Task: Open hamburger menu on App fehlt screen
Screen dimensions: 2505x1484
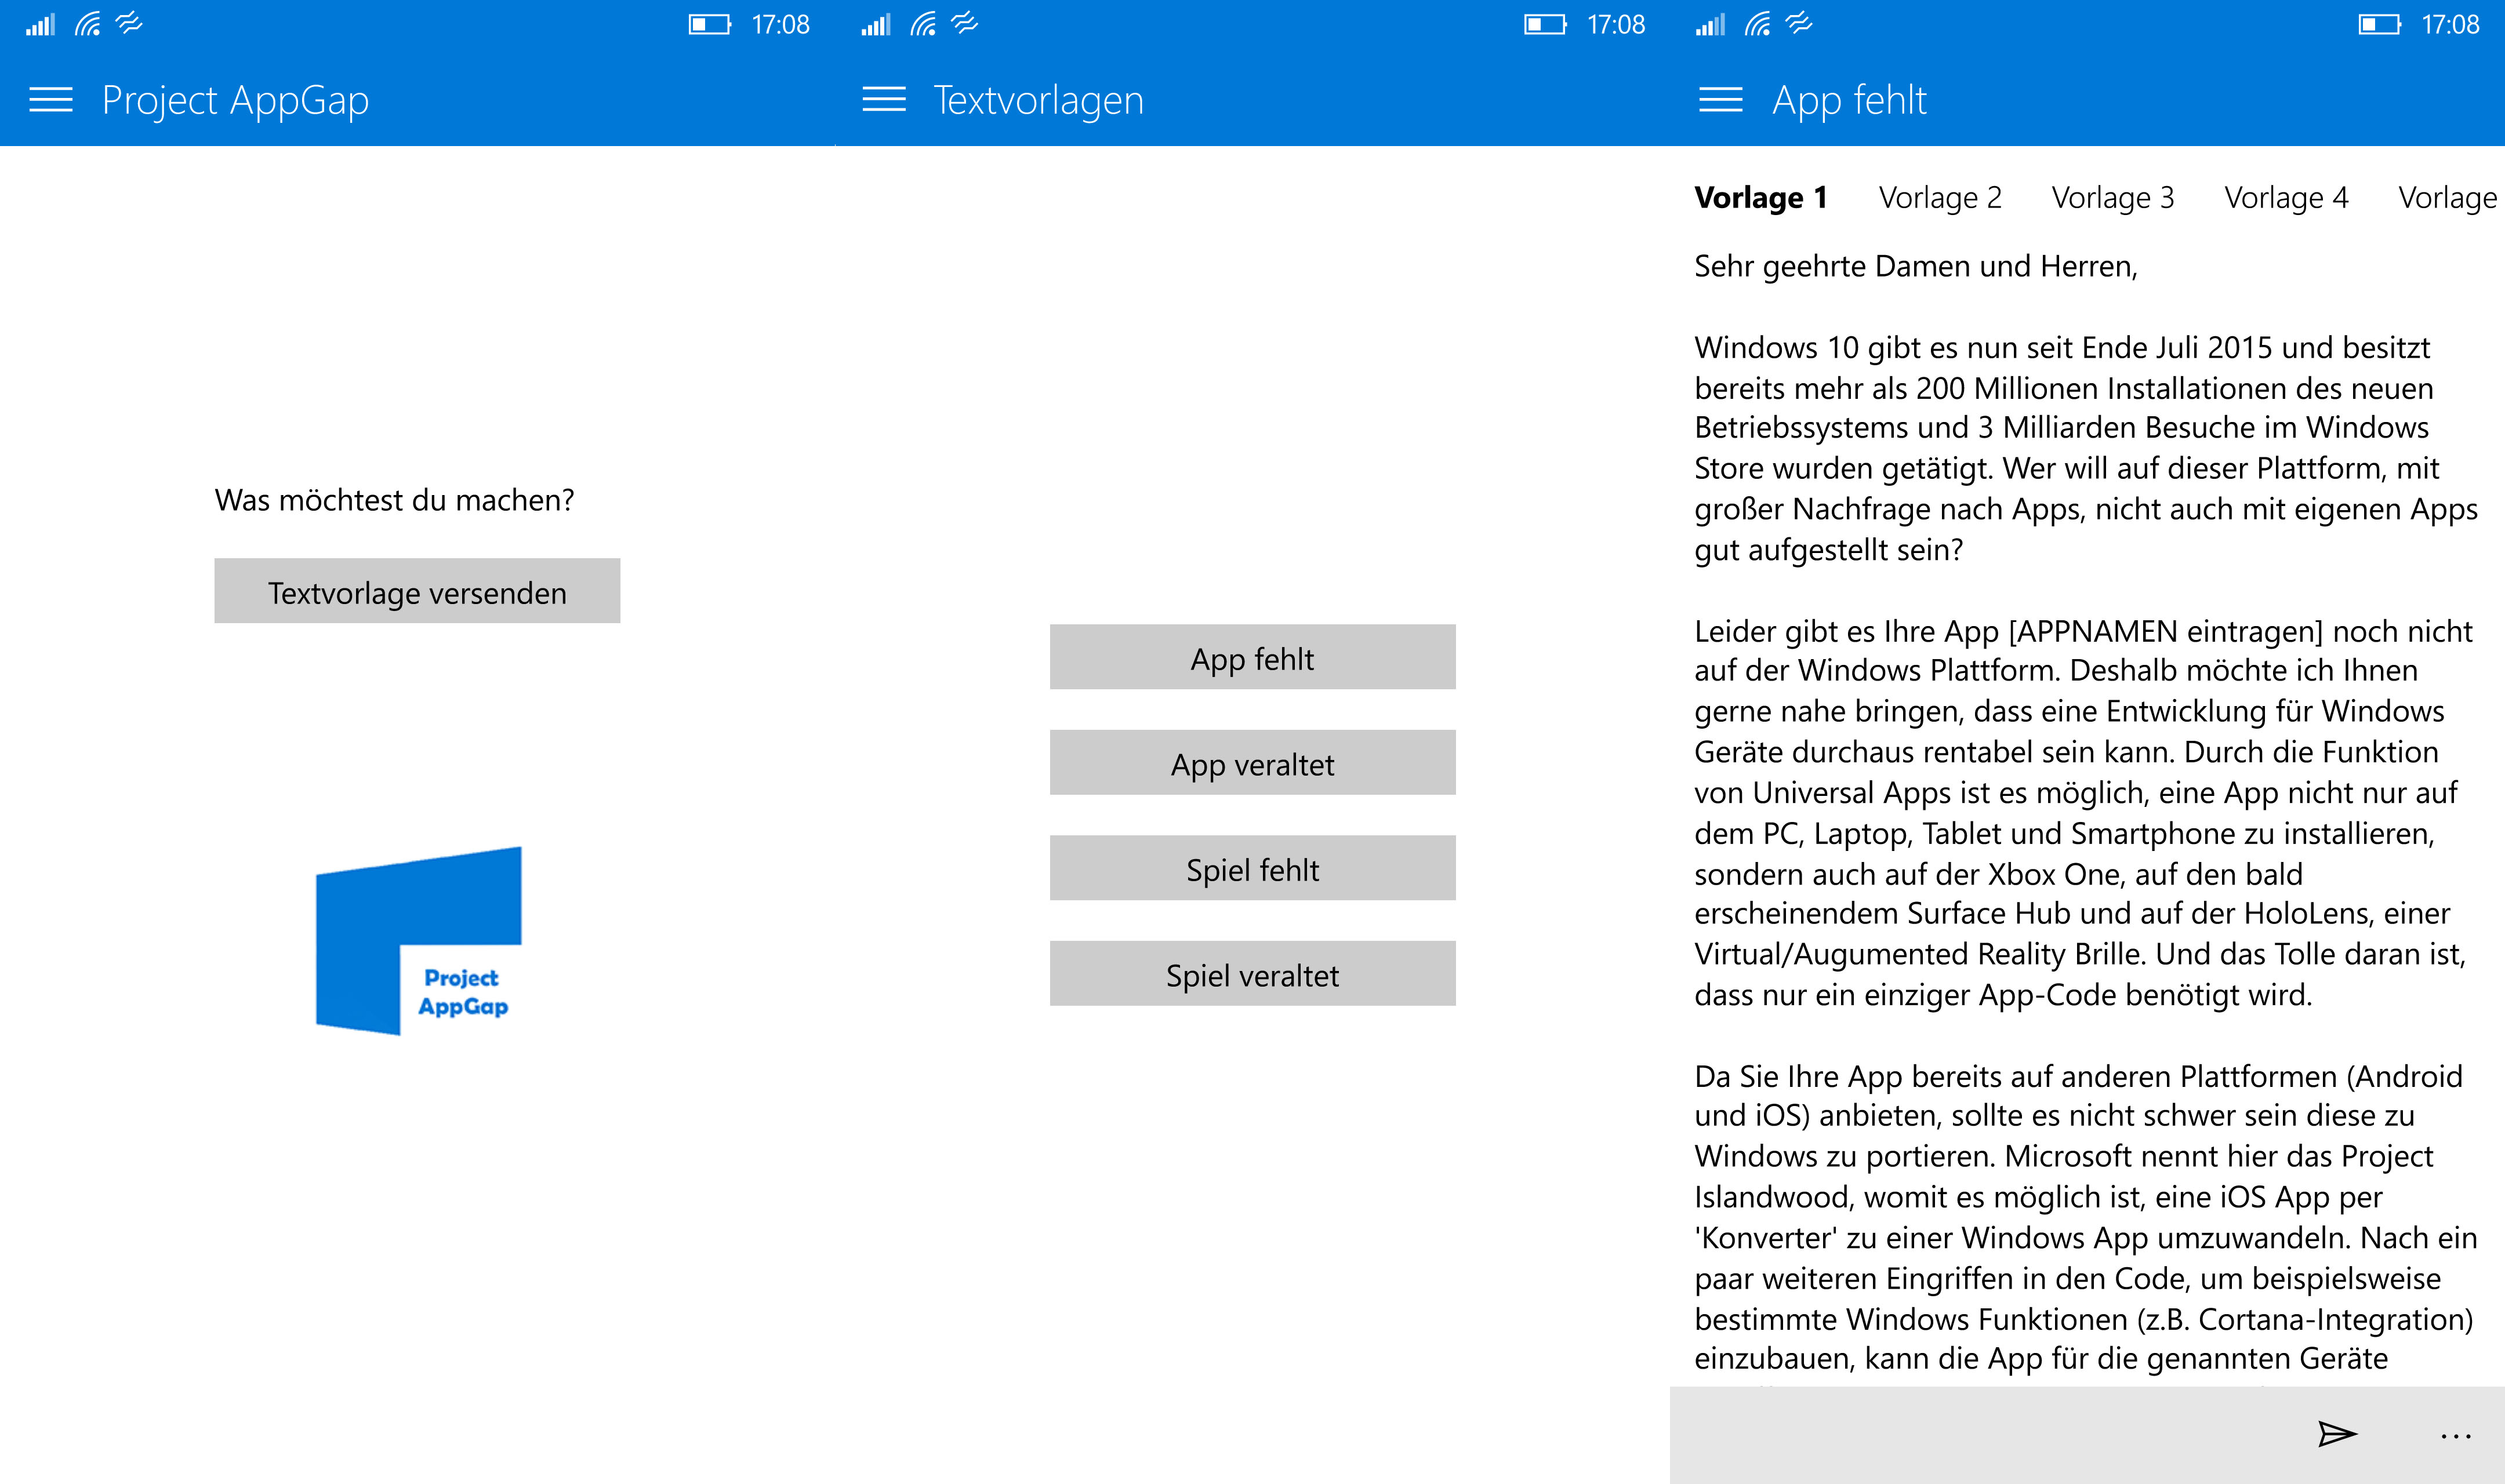Action: (x=1720, y=100)
